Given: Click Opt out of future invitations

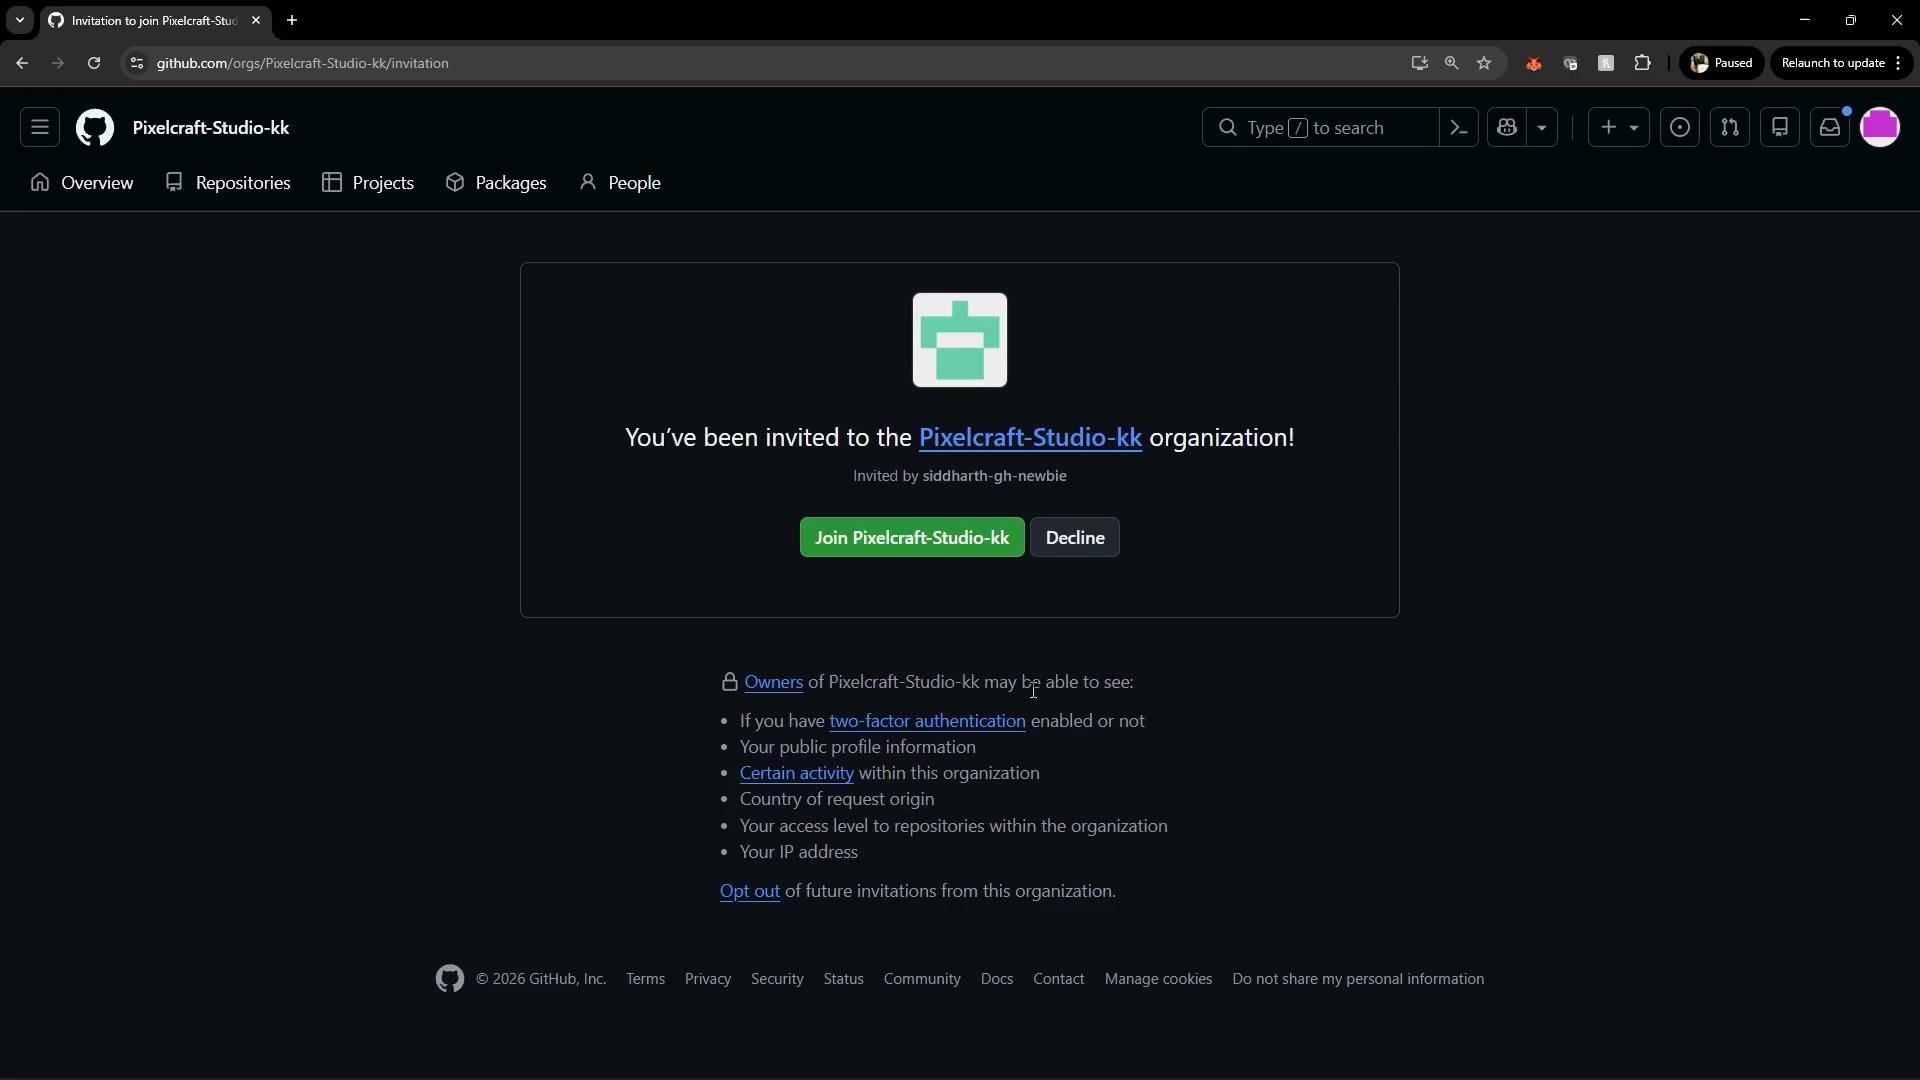Looking at the screenshot, I should tap(750, 891).
